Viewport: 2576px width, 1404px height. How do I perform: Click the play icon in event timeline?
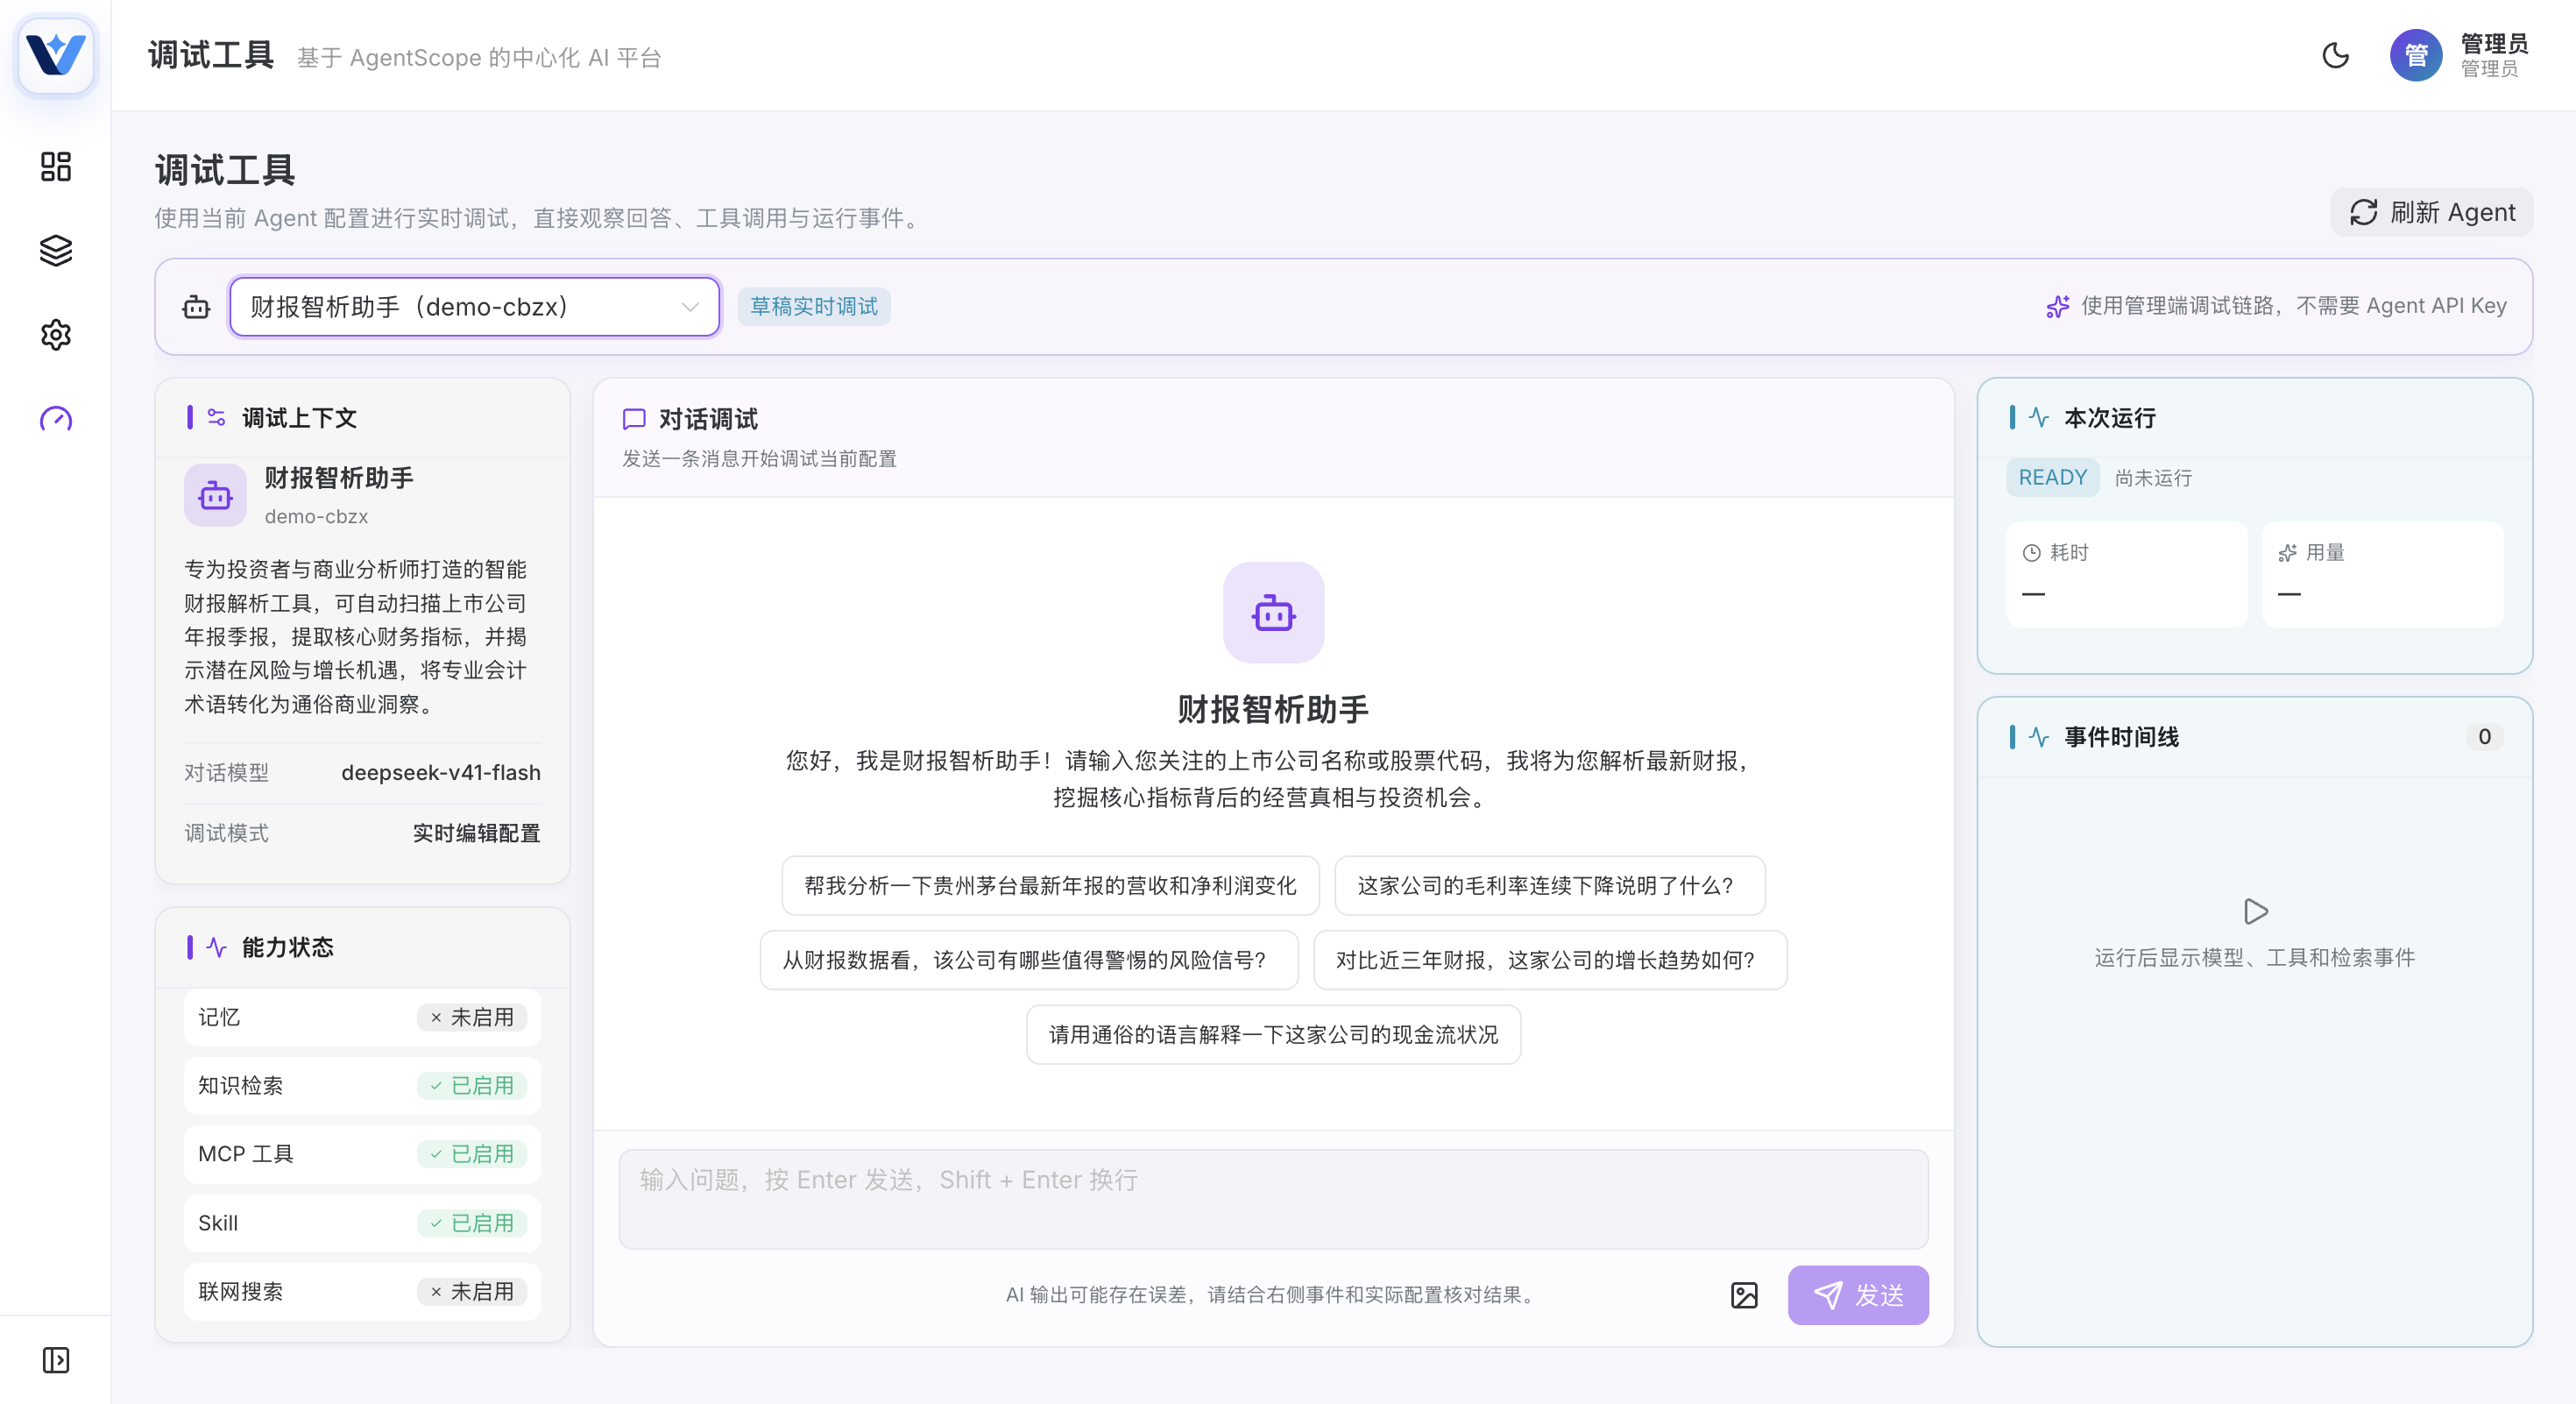(2255, 911)
